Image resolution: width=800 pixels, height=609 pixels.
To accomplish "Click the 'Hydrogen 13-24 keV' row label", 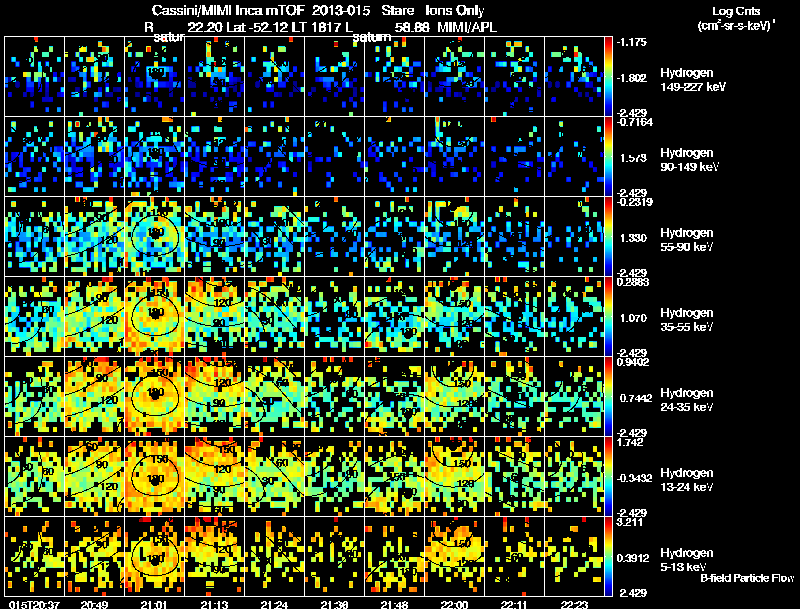I will [687, 480].
